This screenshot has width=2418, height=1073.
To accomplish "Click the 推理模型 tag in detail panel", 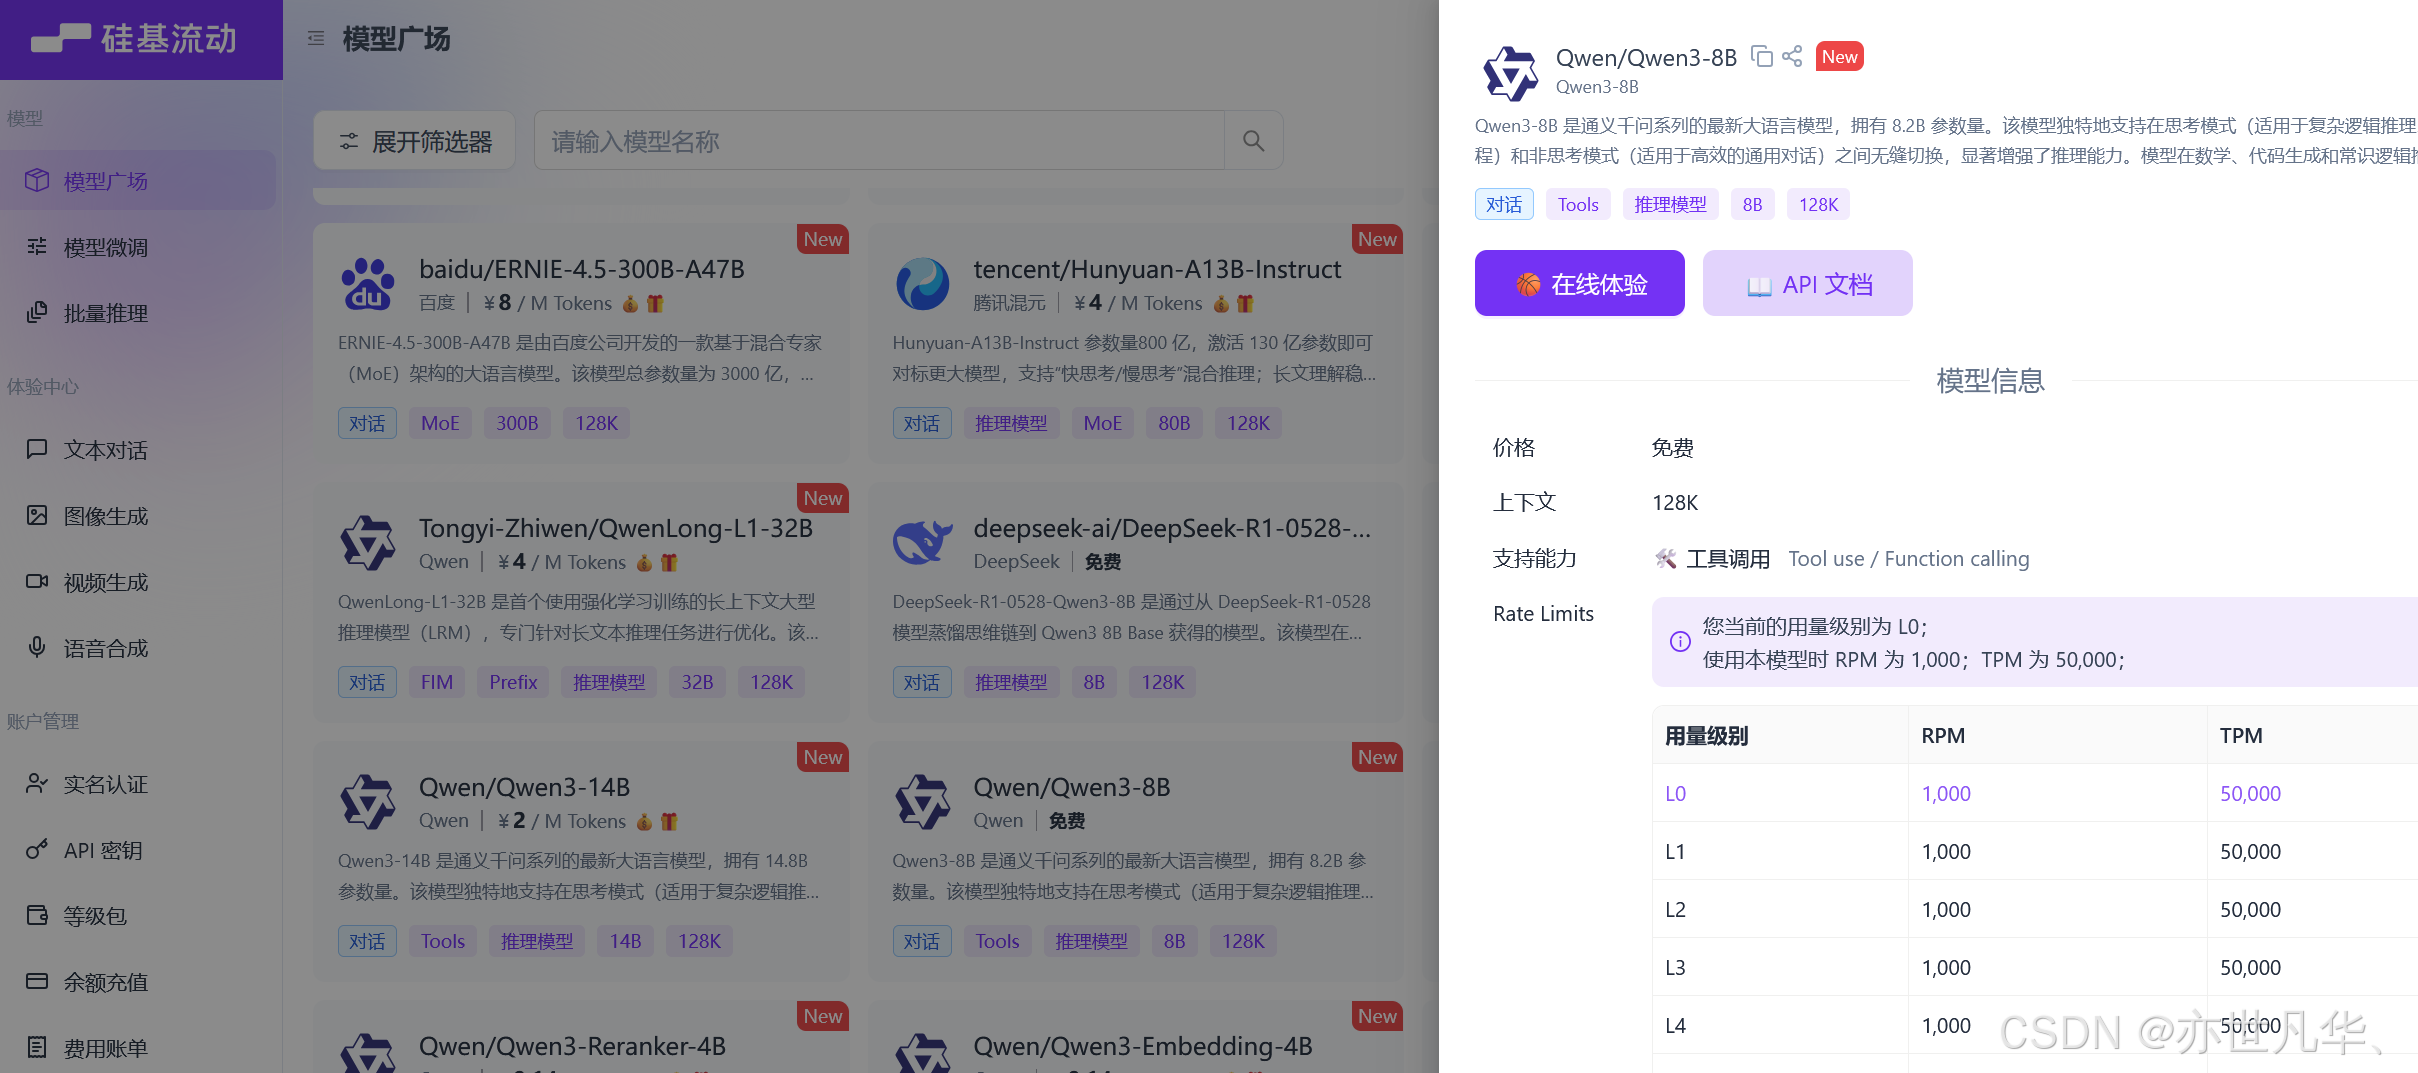I will point(1670,204).
